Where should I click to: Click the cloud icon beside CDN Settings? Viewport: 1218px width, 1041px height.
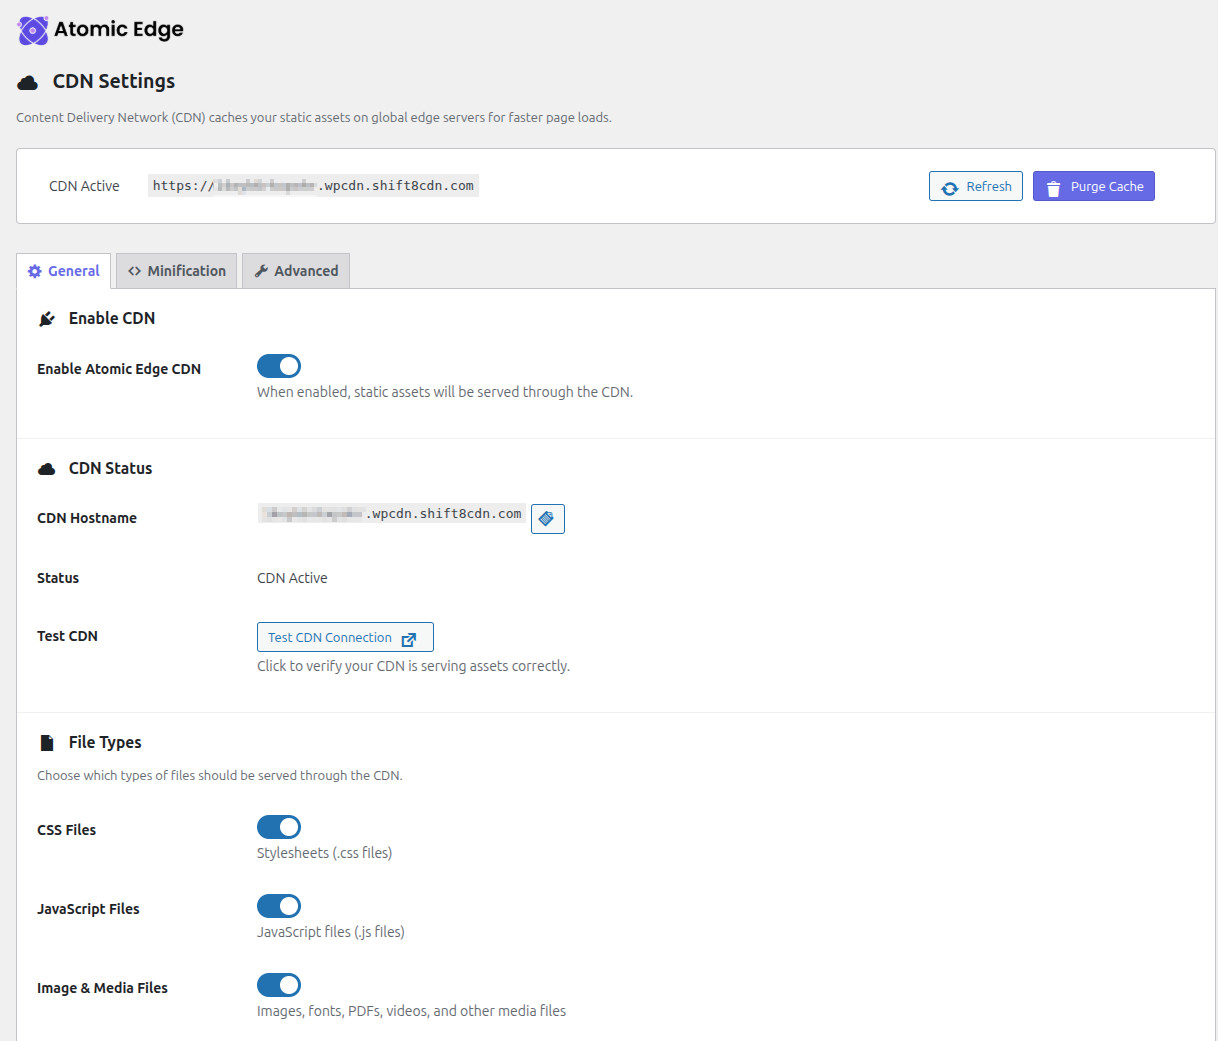28,83
